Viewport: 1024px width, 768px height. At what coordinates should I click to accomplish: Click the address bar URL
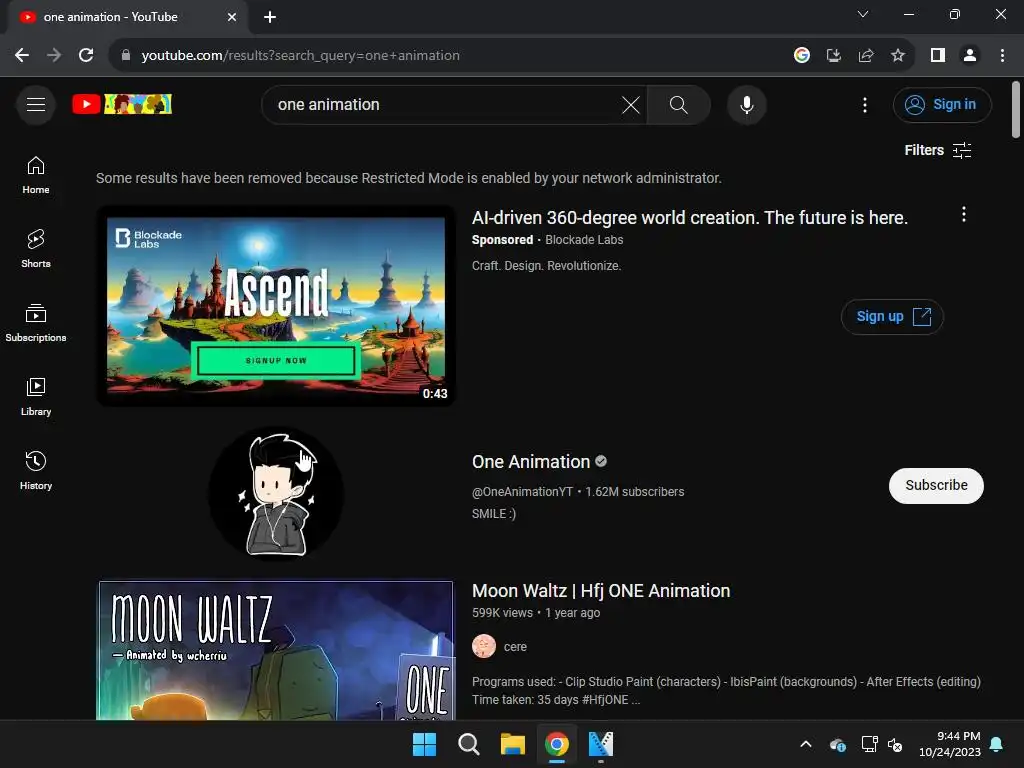[300, 56]
